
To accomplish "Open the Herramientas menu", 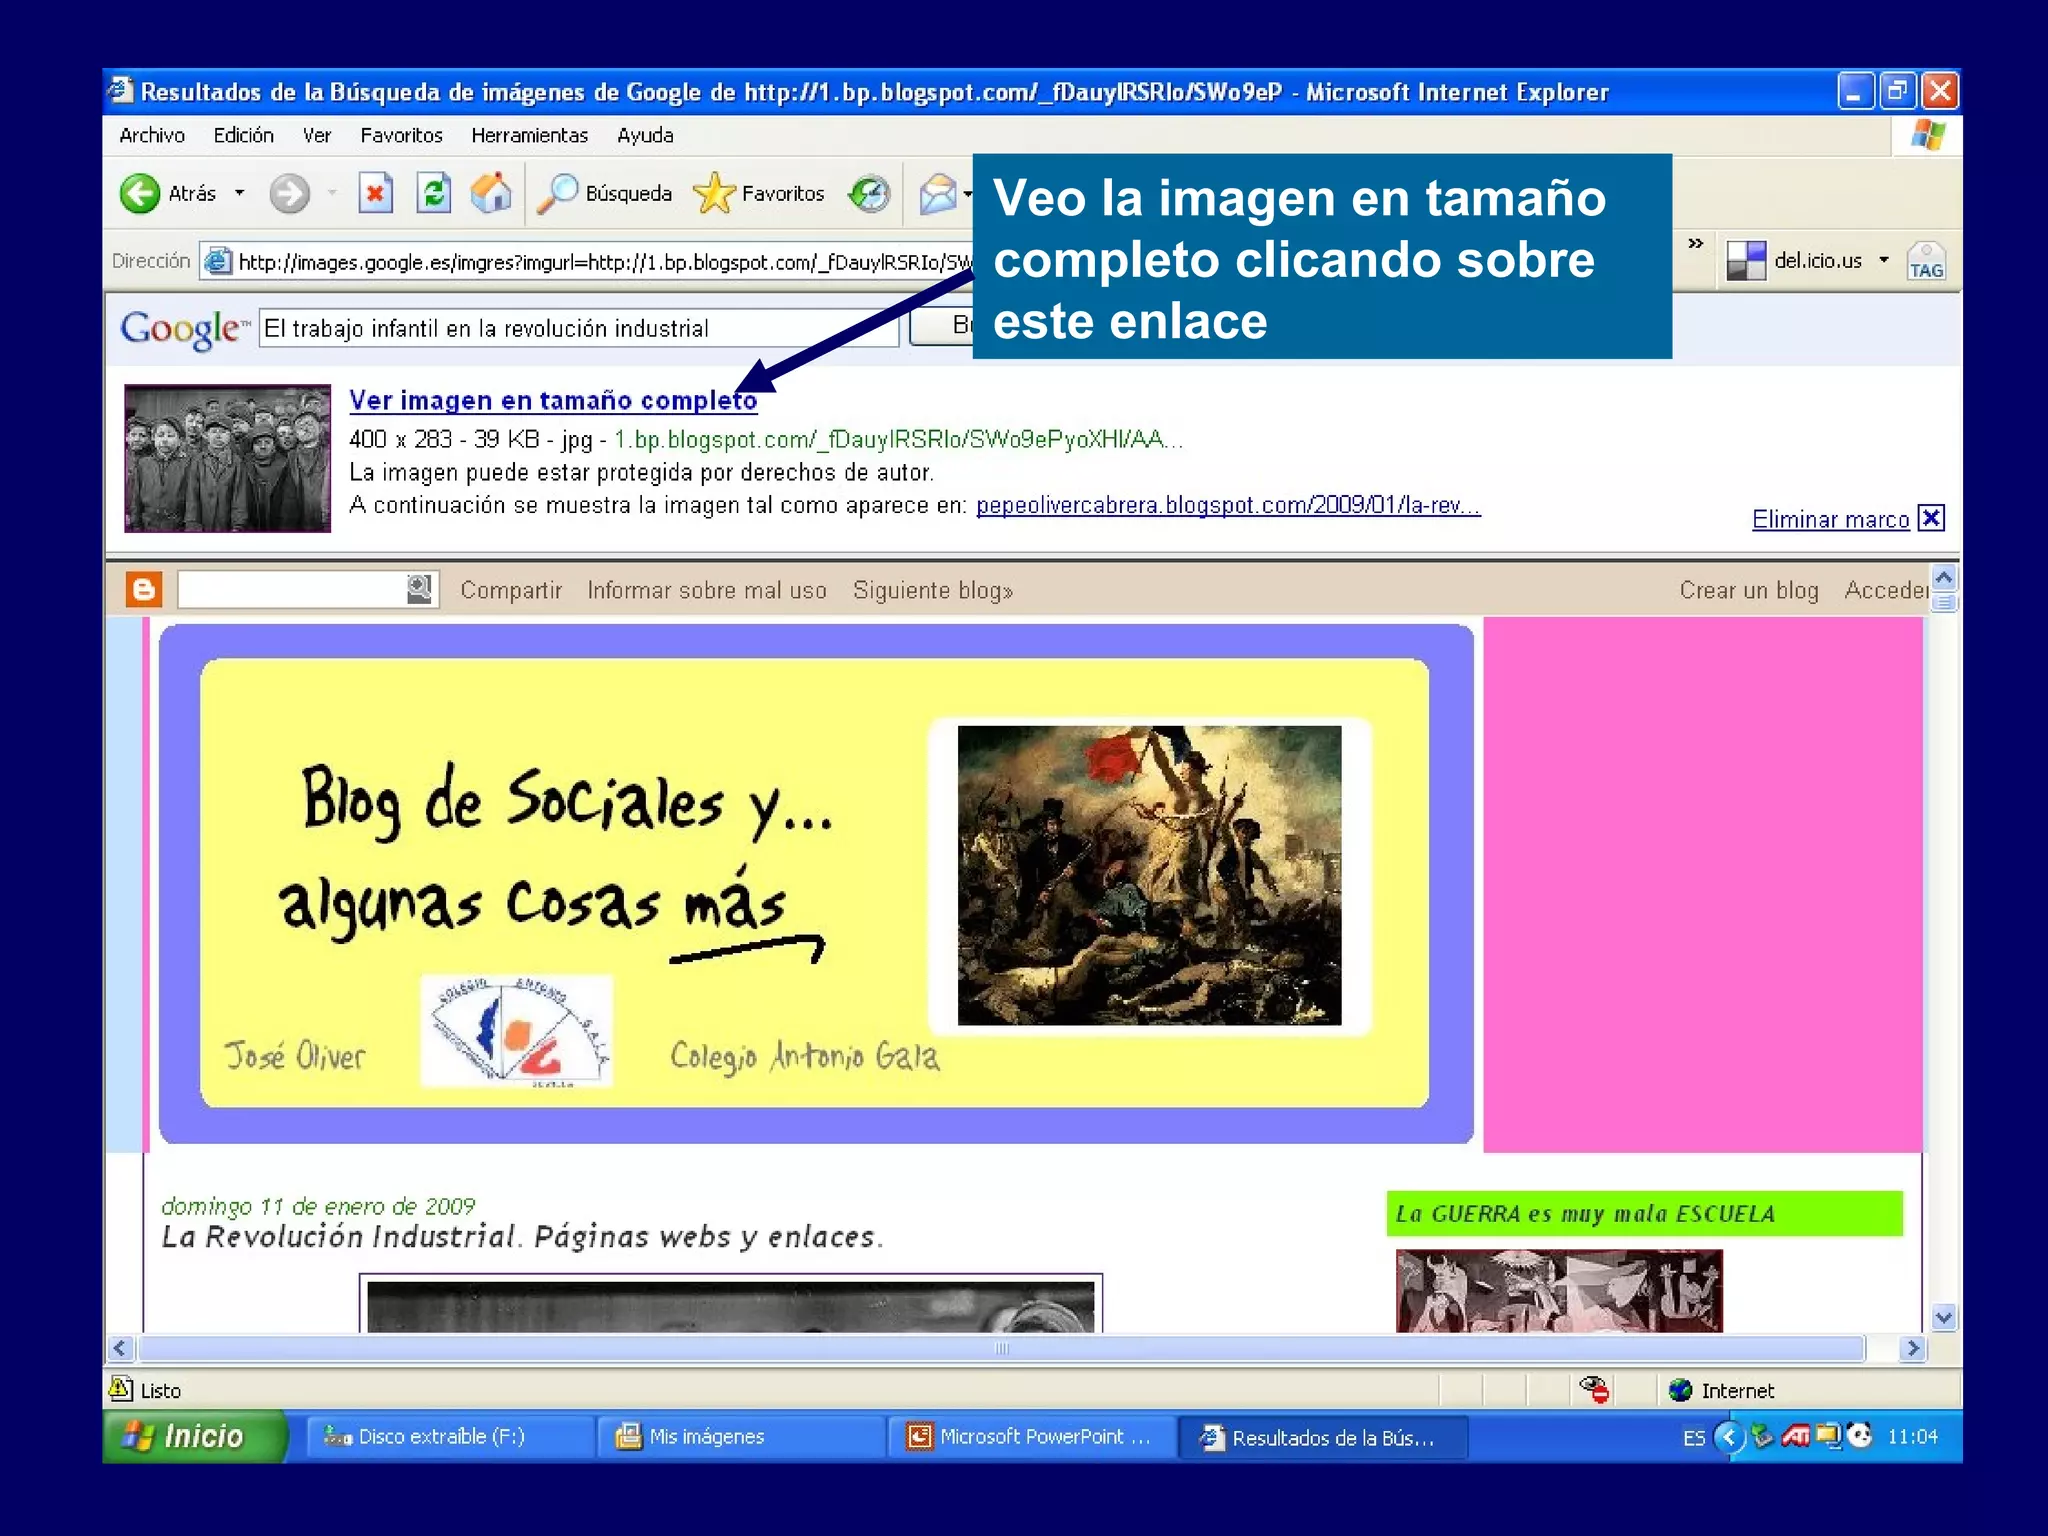I will 529,135.
